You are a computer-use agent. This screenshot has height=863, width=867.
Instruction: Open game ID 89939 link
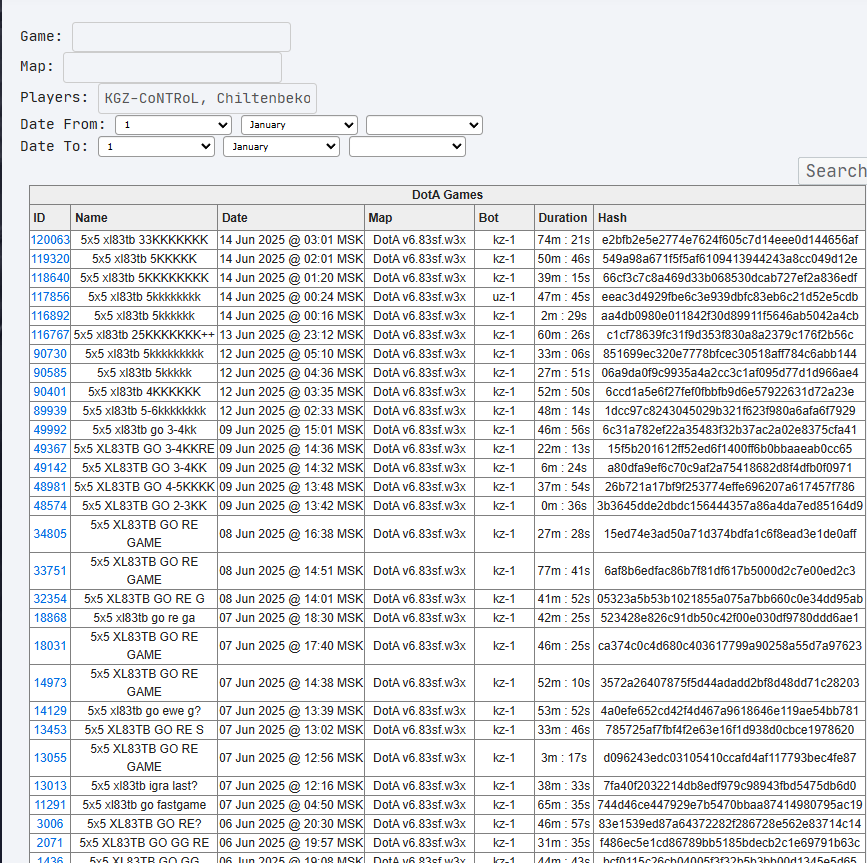click(50, 411)
